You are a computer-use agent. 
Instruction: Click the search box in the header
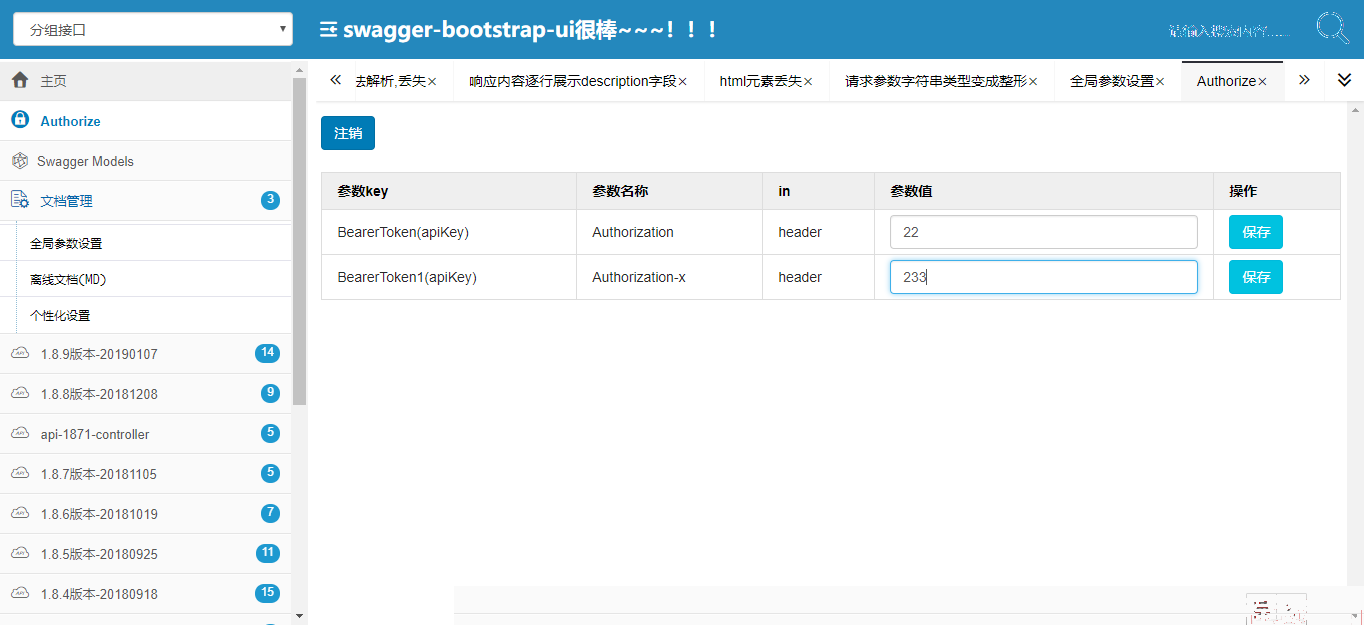coord(1230,30)
